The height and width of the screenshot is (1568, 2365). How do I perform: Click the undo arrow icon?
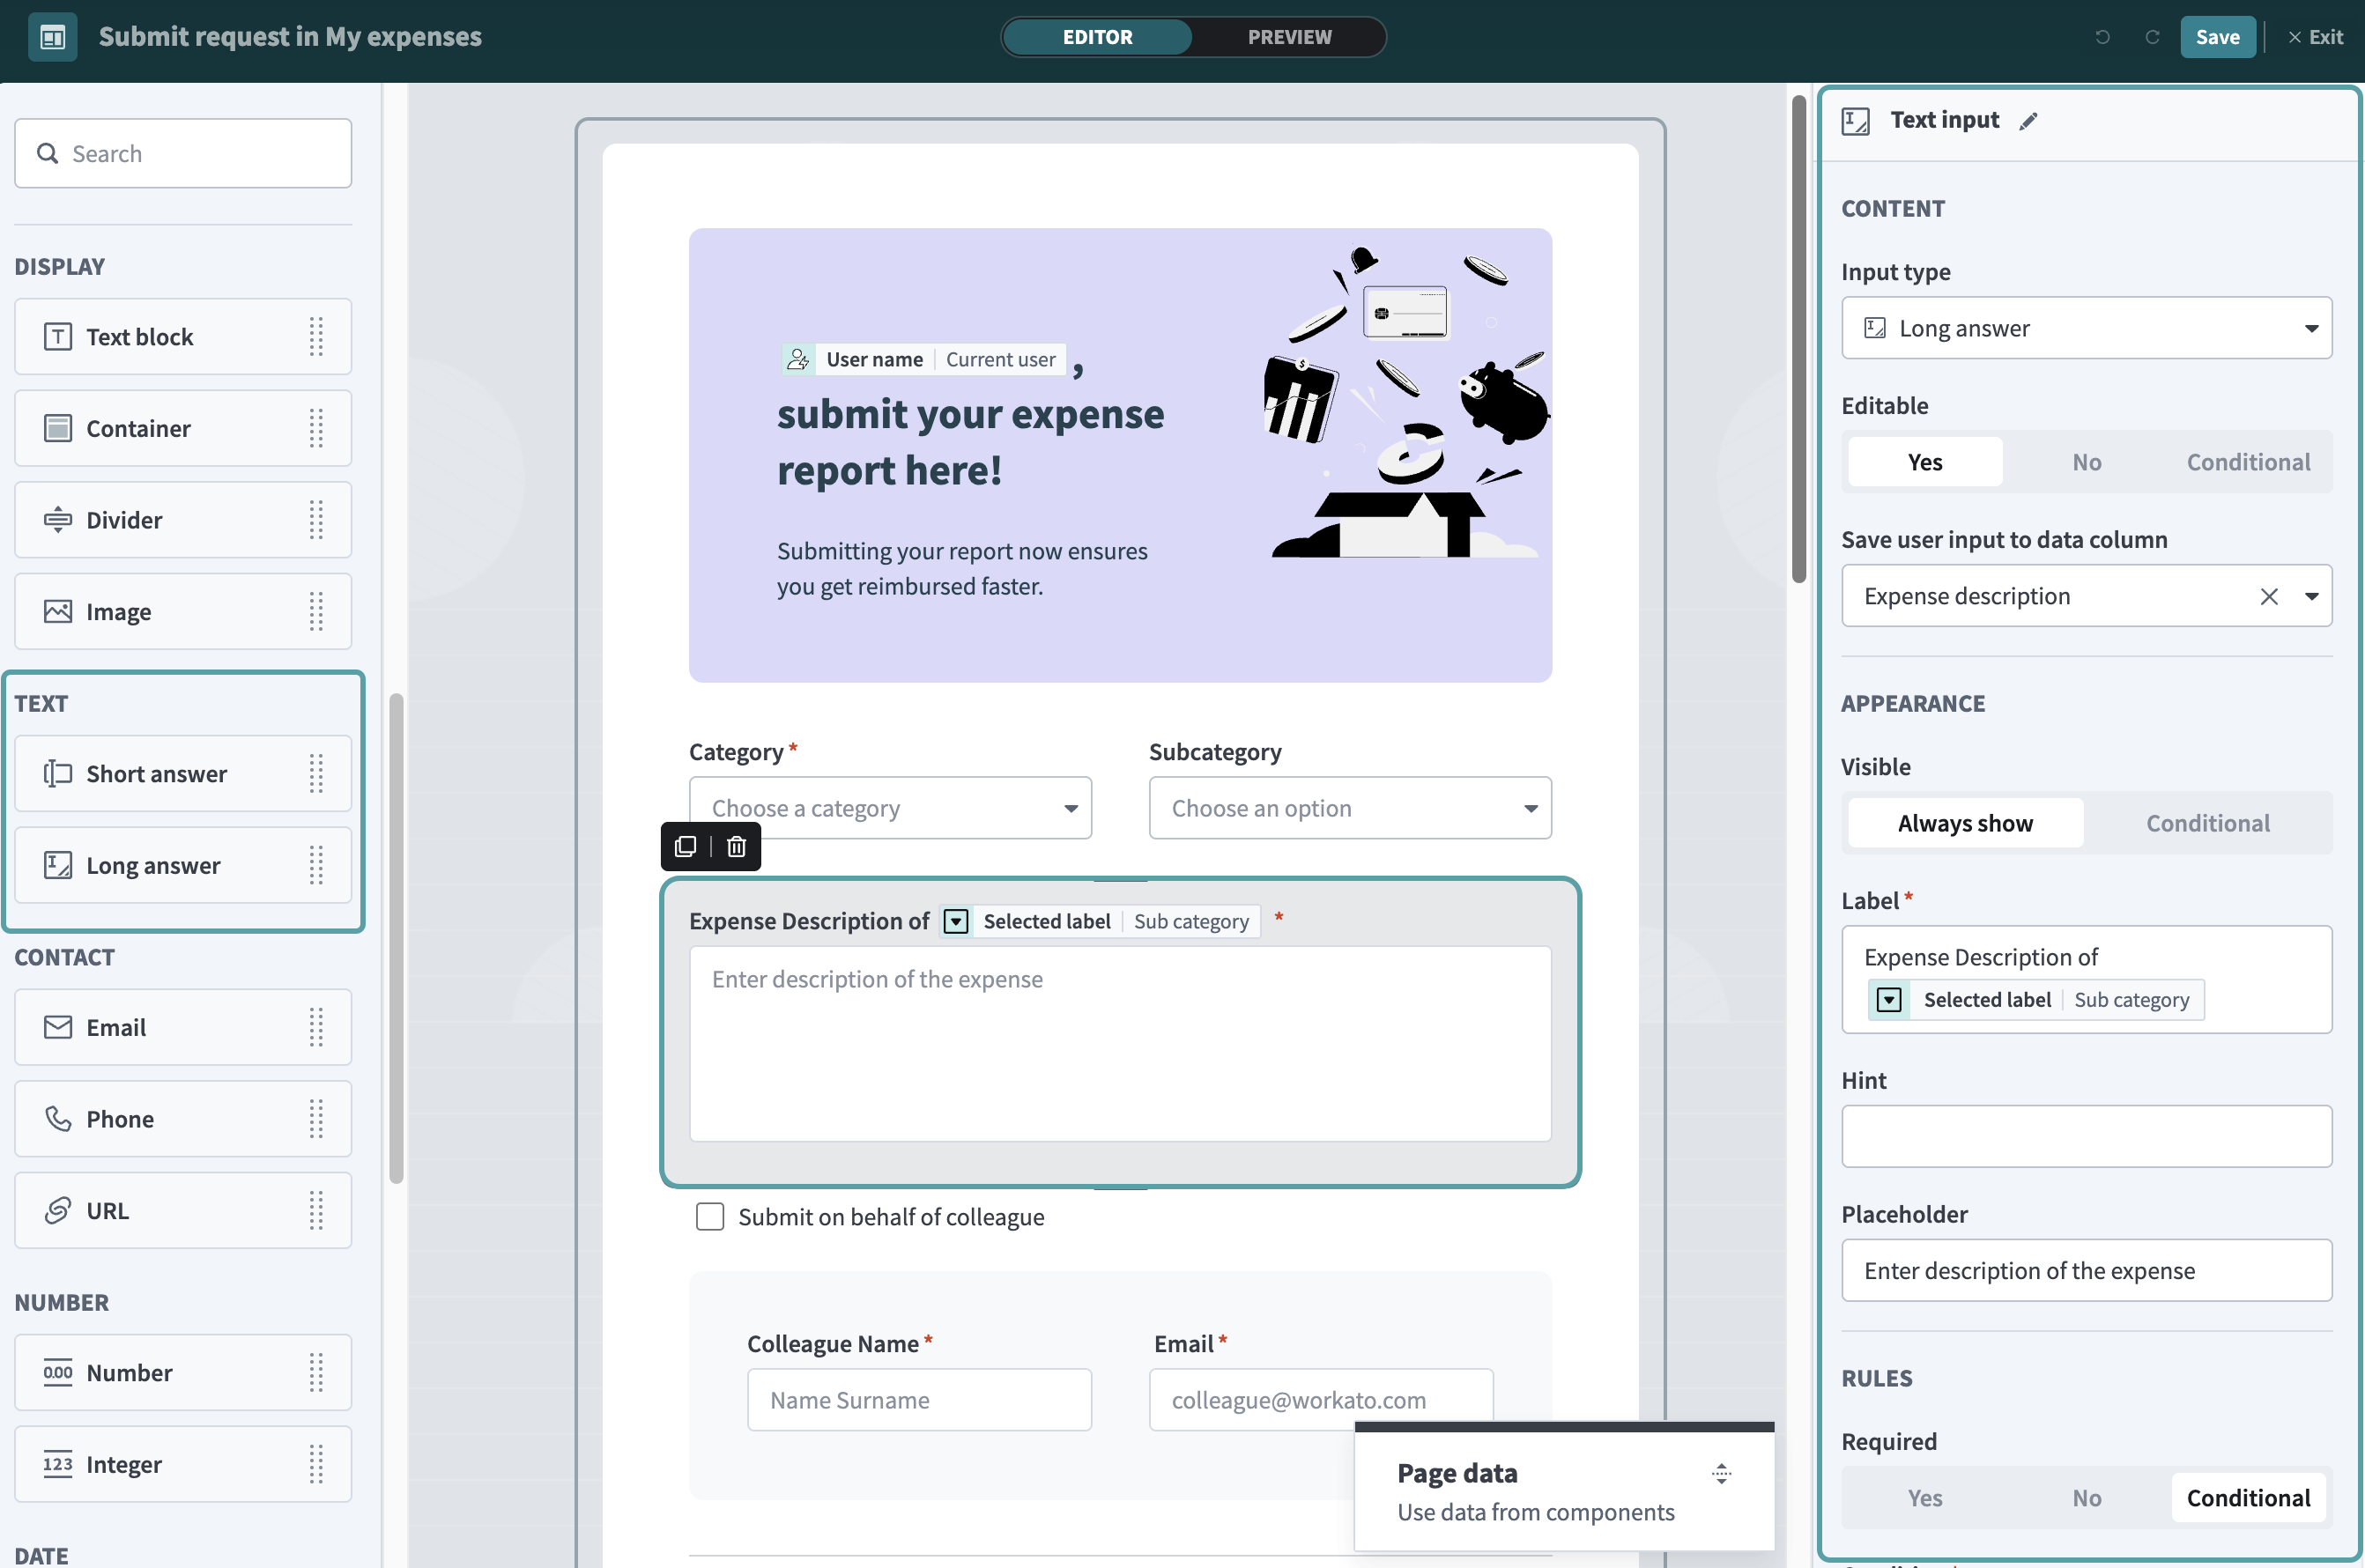(x=2102, y=37)
